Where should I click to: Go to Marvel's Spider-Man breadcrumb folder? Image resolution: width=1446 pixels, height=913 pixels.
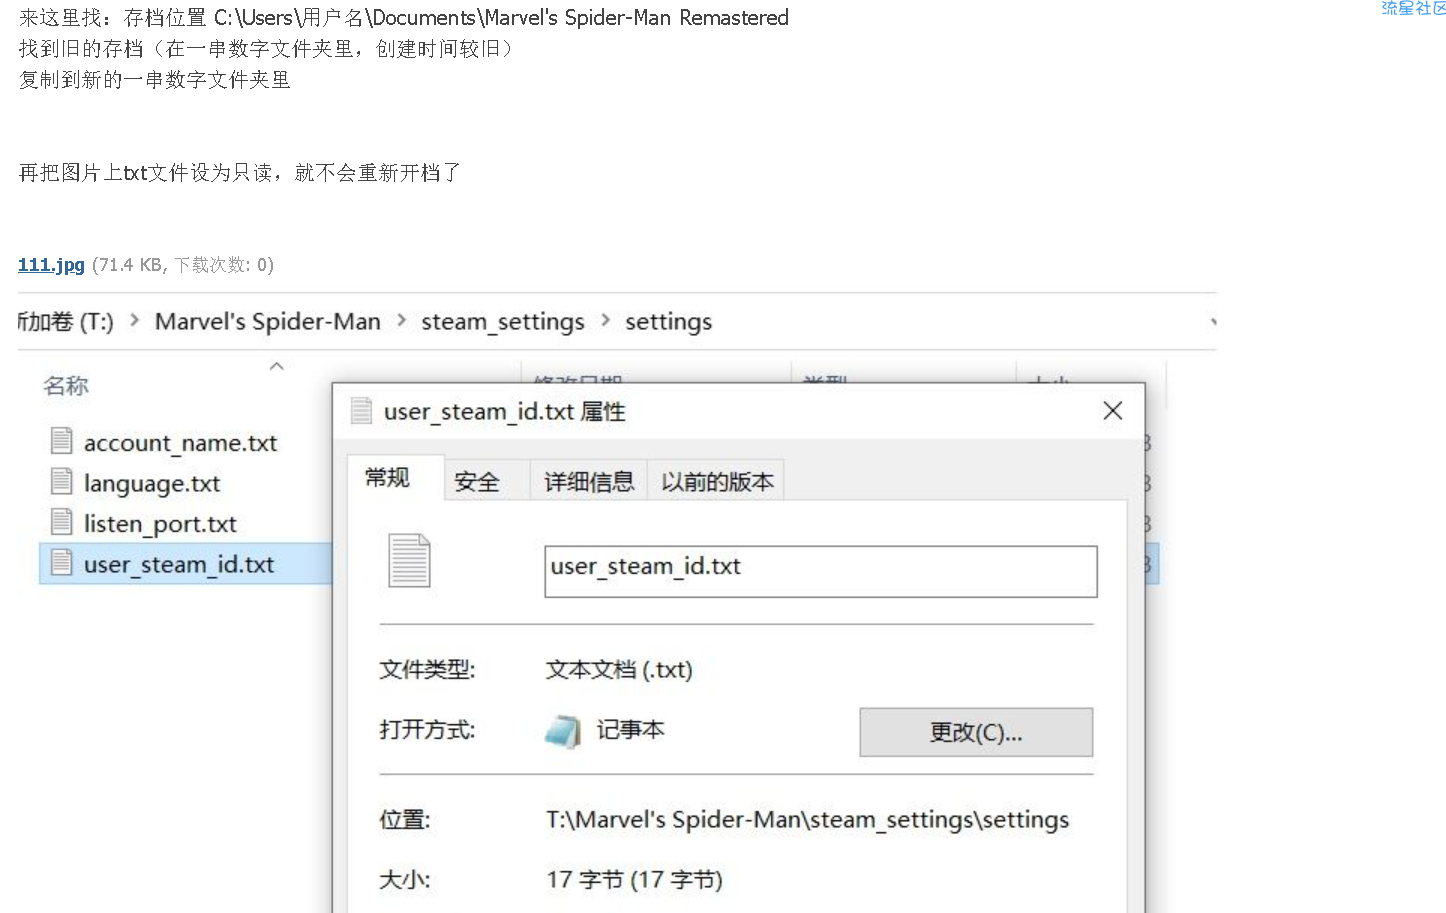(x=268, y=322)
